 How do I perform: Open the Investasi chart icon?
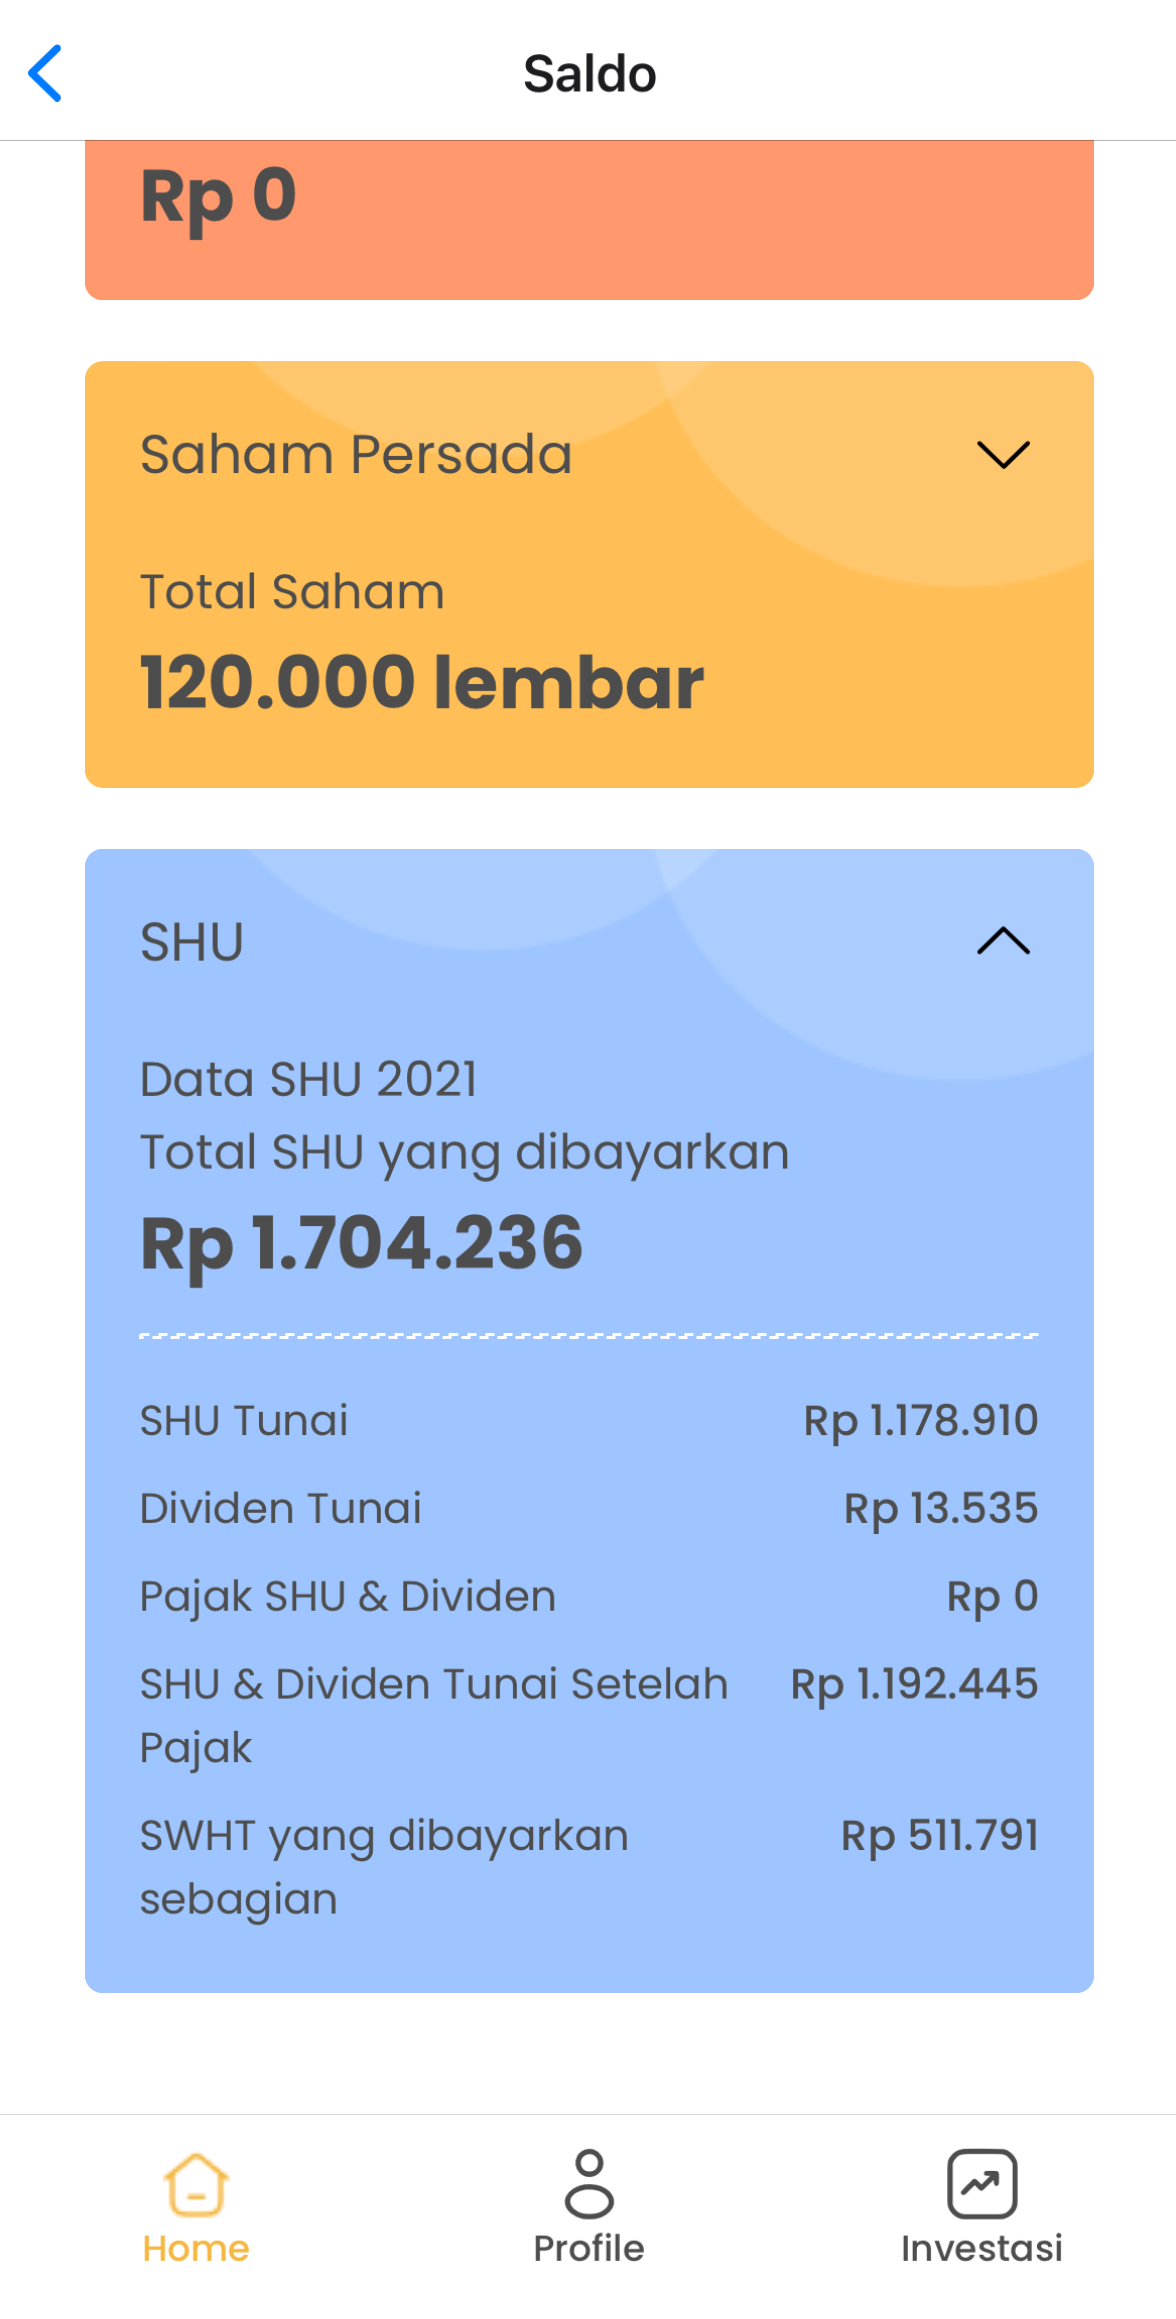pos(982,2184)
